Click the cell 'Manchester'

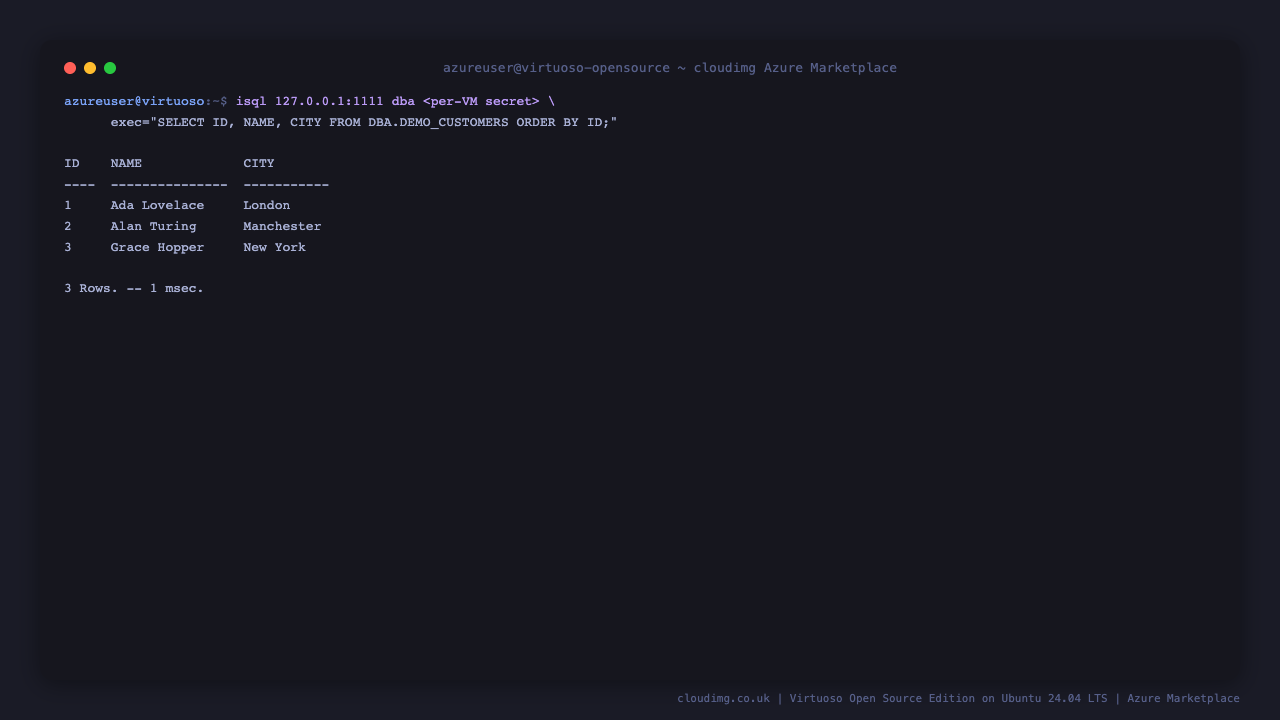point(282,226)
